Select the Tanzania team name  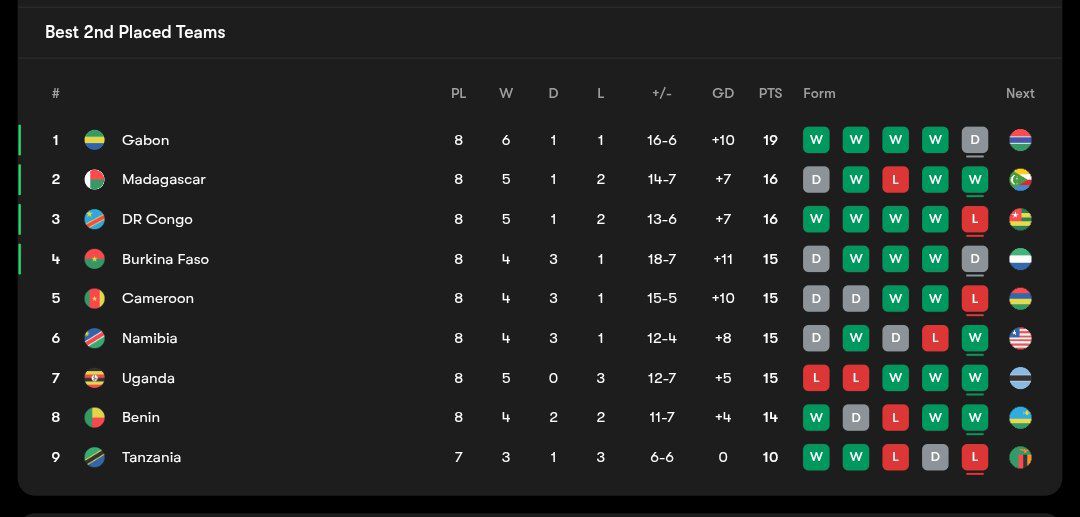(151, 457)
